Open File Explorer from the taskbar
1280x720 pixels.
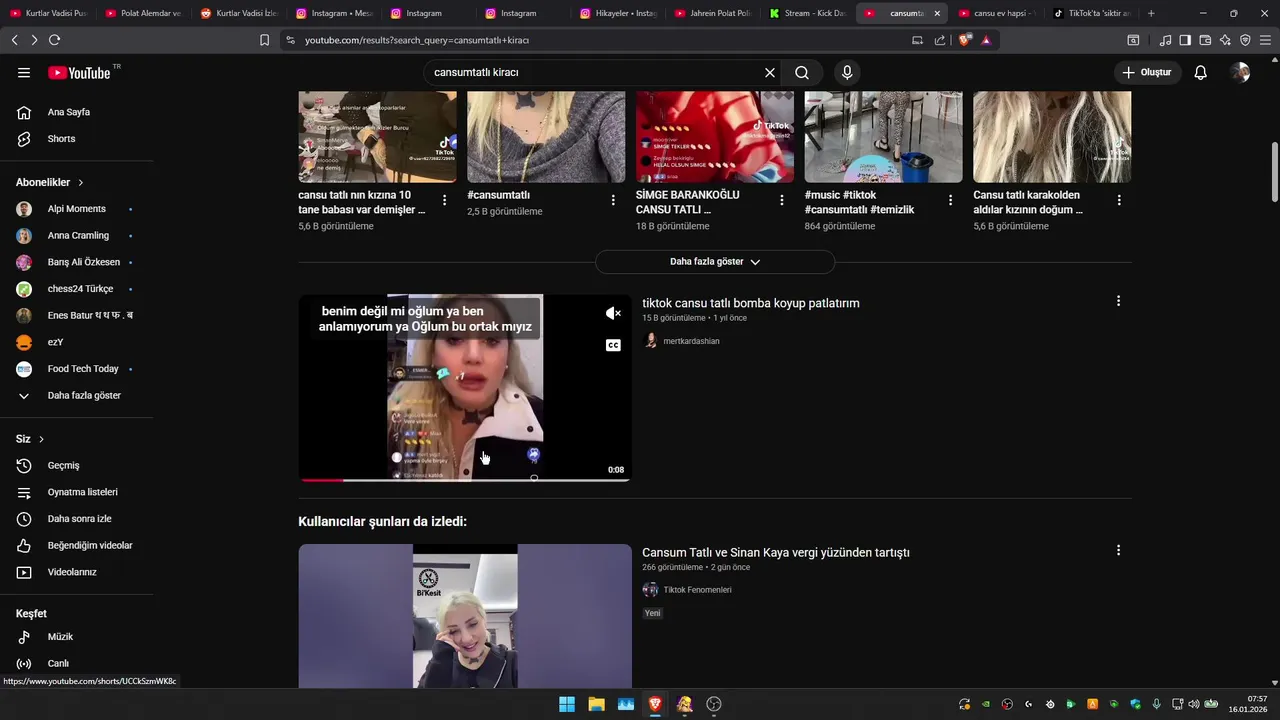[x=596, y=704]
